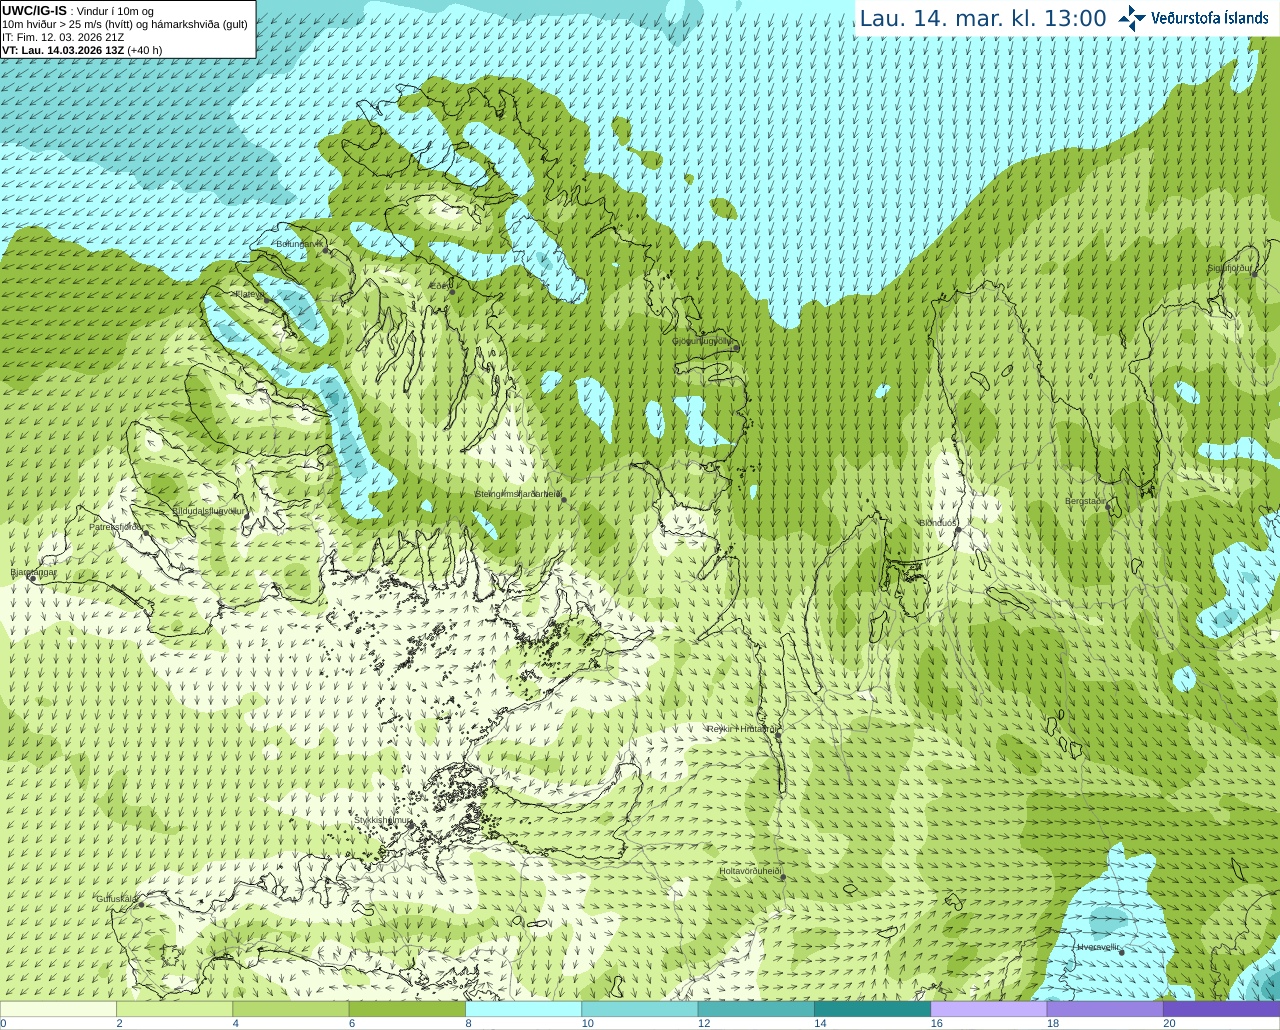The height and width of the screenshot is (1030, 1280).
Task: Select the Blönduós station label
Action: coord(939,523)
